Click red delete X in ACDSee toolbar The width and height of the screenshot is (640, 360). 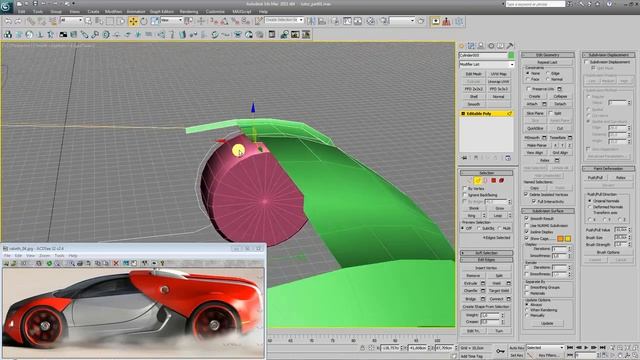coord(116,263)
